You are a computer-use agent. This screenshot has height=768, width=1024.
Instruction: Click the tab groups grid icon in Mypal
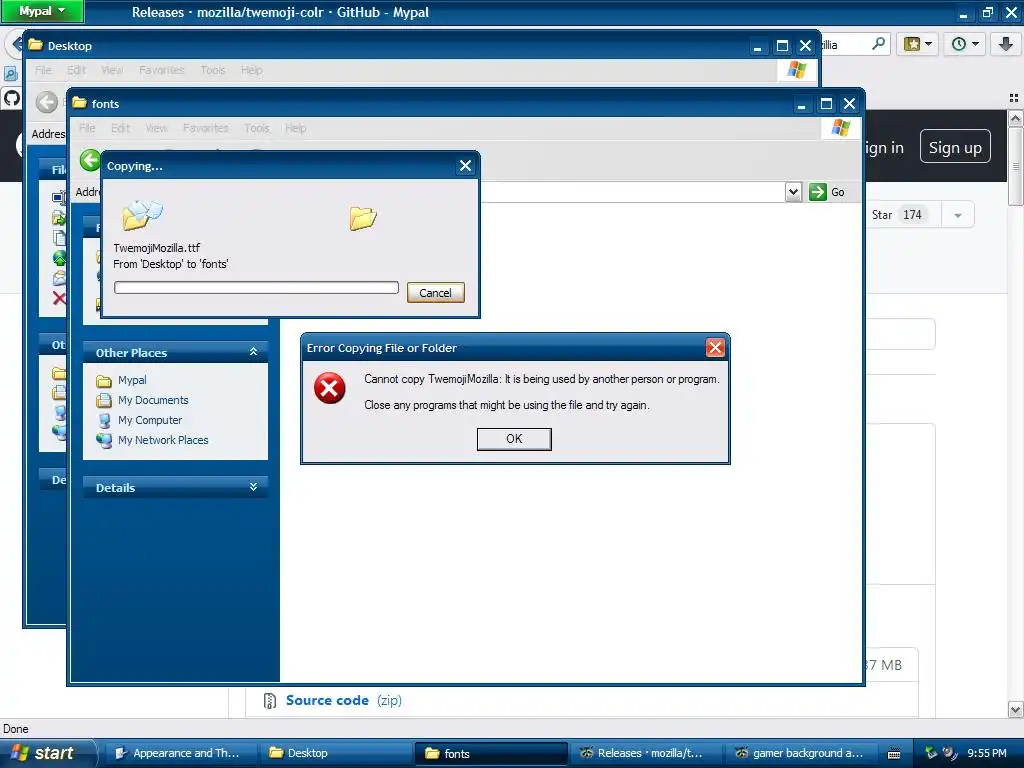click(1014, 98)
